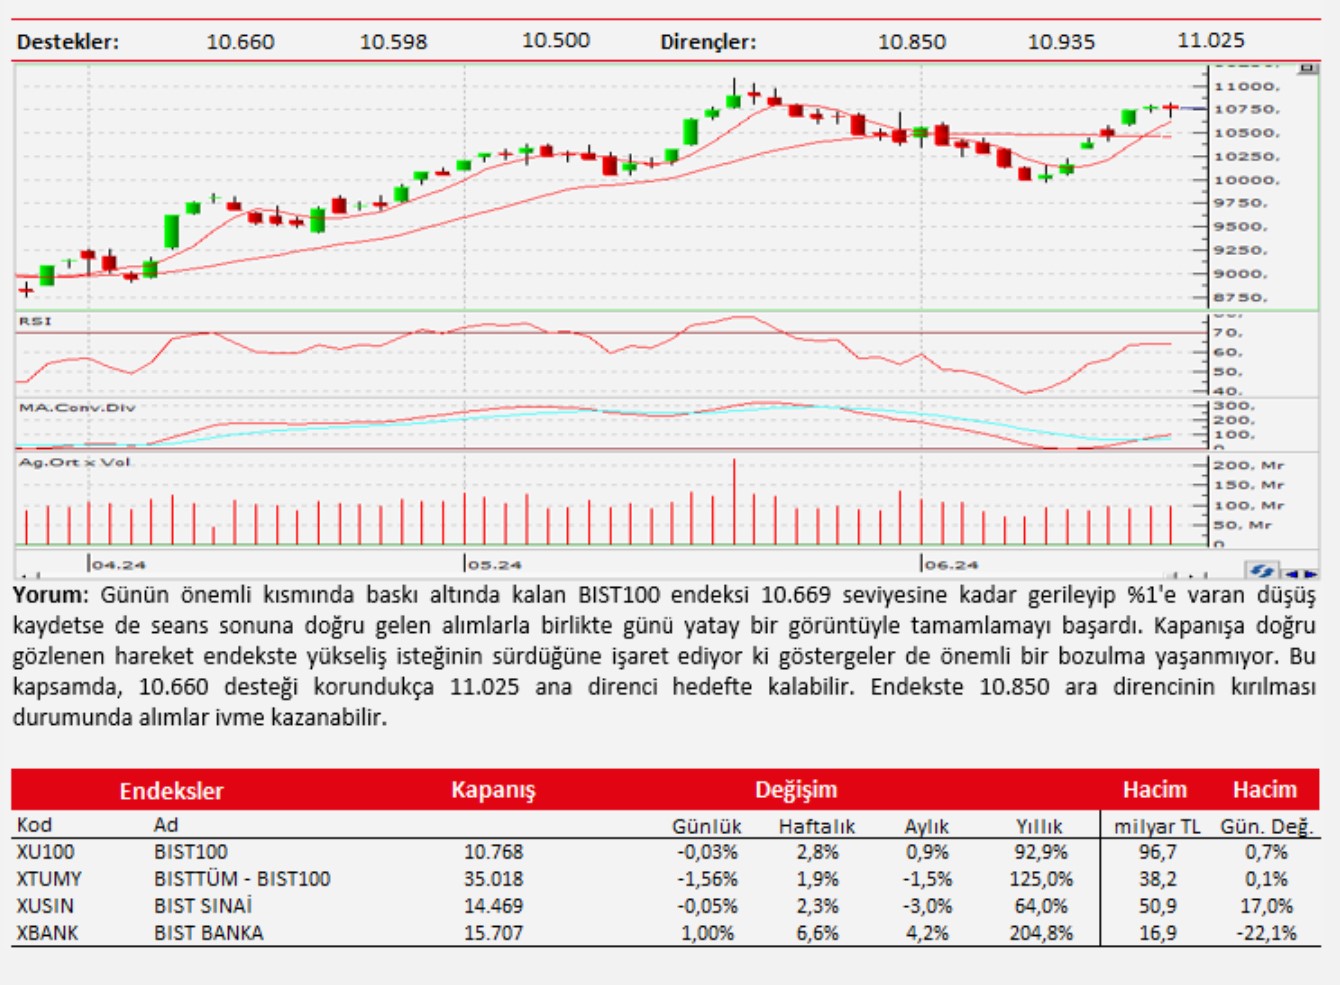Click the 92,9% yearly change cell

[x=1040, y=852]
